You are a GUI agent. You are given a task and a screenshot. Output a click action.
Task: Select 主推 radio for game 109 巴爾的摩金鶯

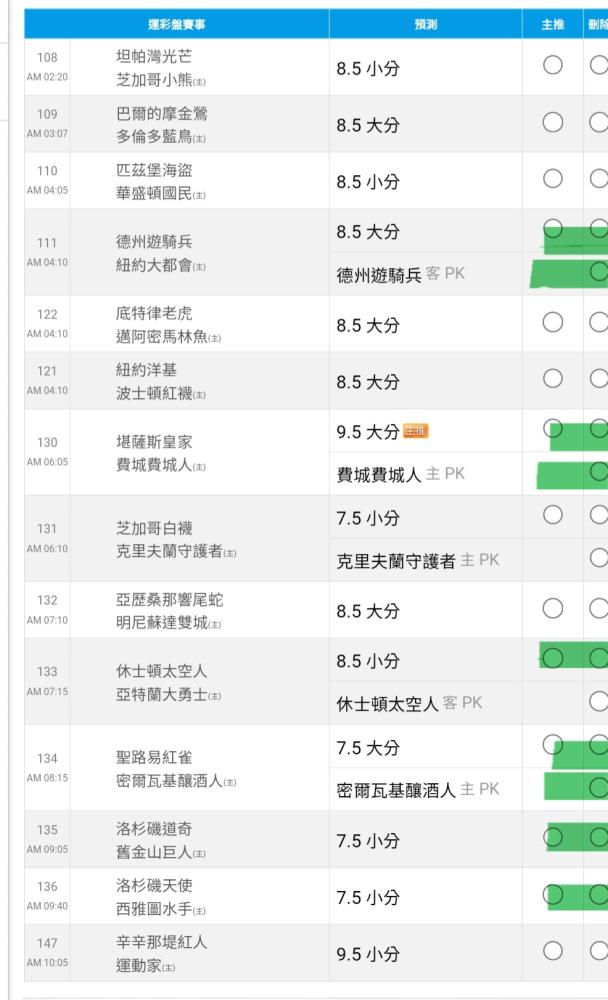tap(555, 122)
